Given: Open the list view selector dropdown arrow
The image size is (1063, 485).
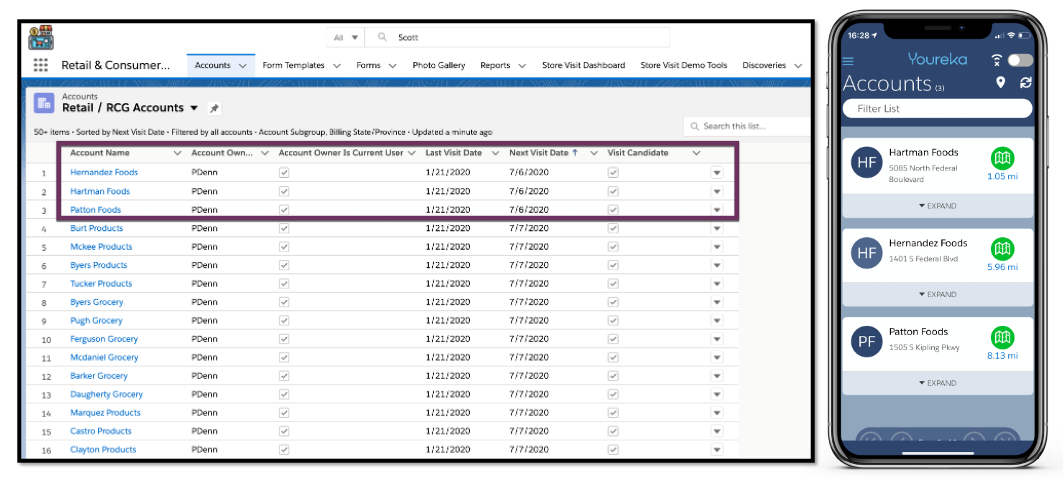Looking at the screenshot, I should pyautogui.click(x=194, y=108).
